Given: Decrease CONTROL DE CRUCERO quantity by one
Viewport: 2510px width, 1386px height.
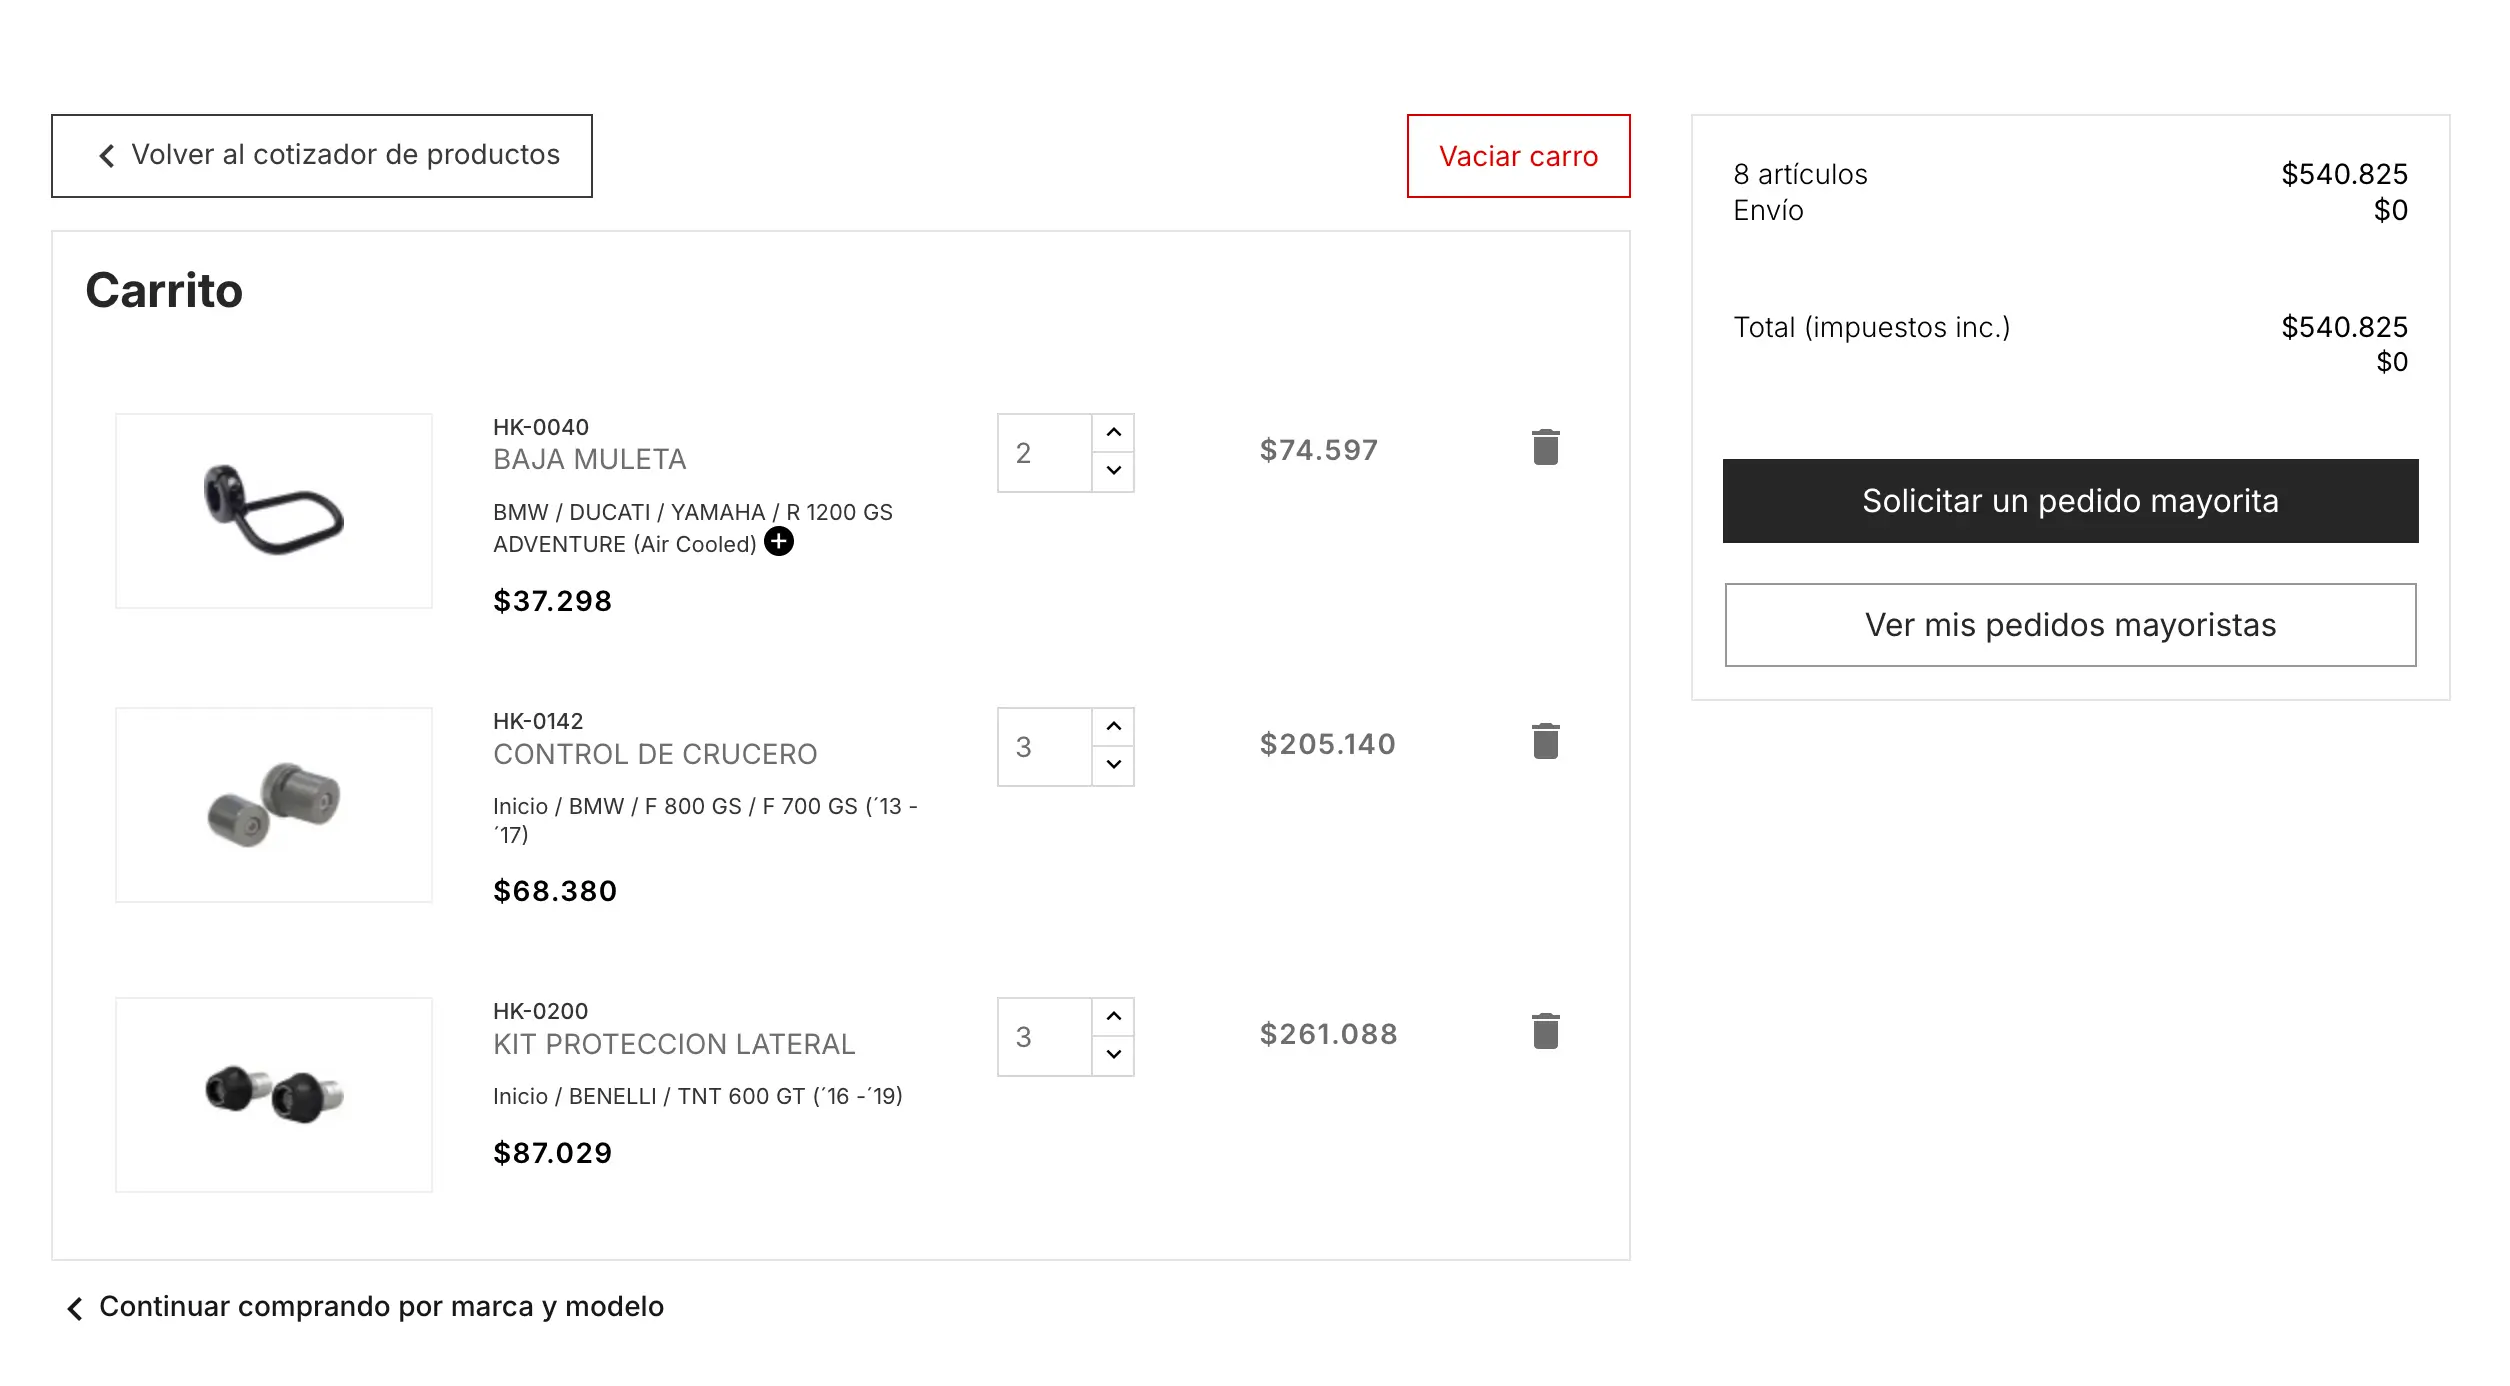Looking at the screenshot, I should (1113, 765).
